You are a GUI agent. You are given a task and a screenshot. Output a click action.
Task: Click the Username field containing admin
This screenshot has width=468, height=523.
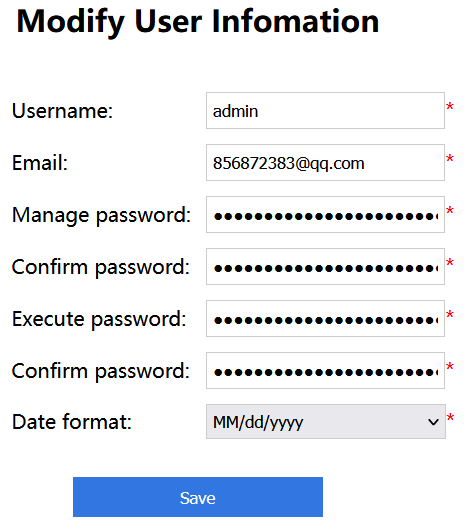pos(325,110)
